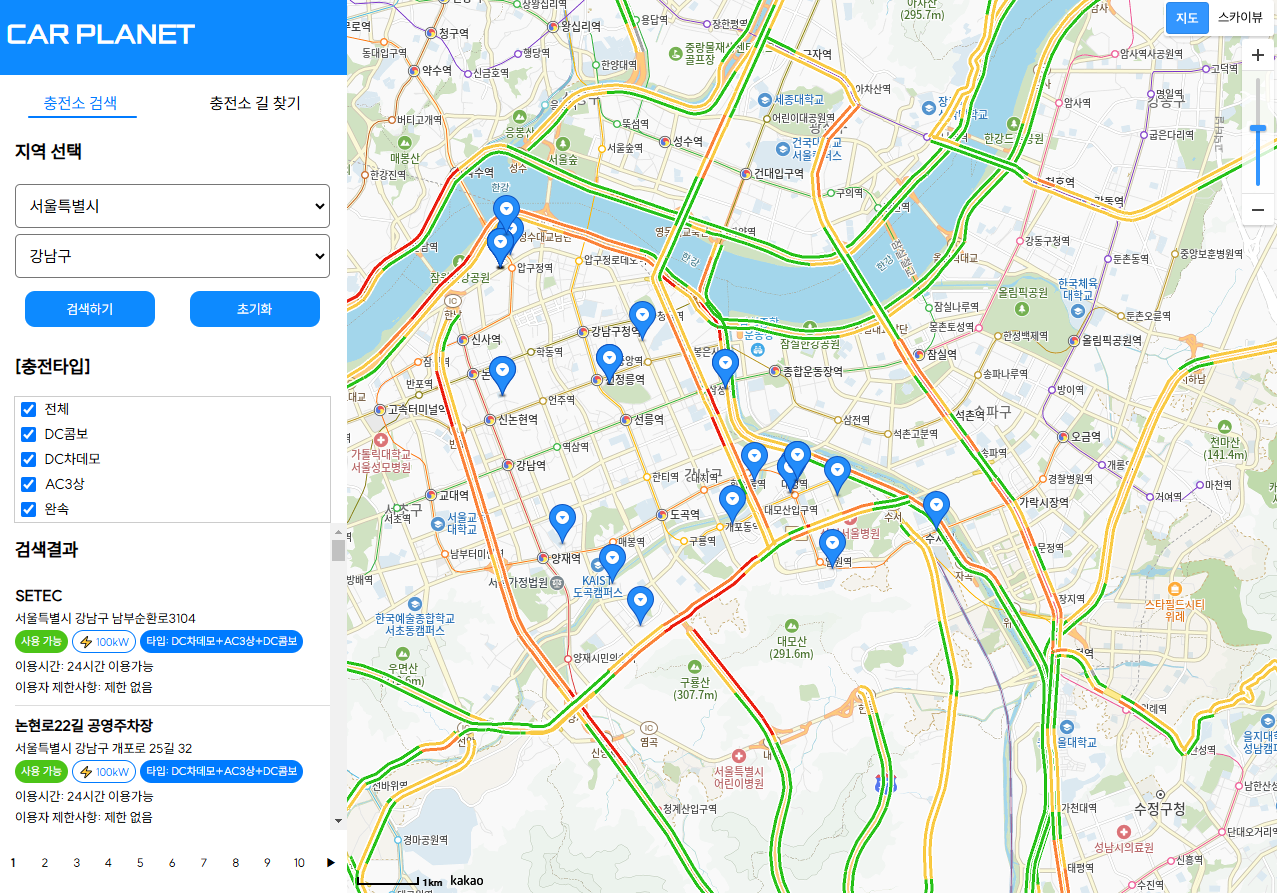
Task: Go to results page 2
Action: [x=45, y=863]
